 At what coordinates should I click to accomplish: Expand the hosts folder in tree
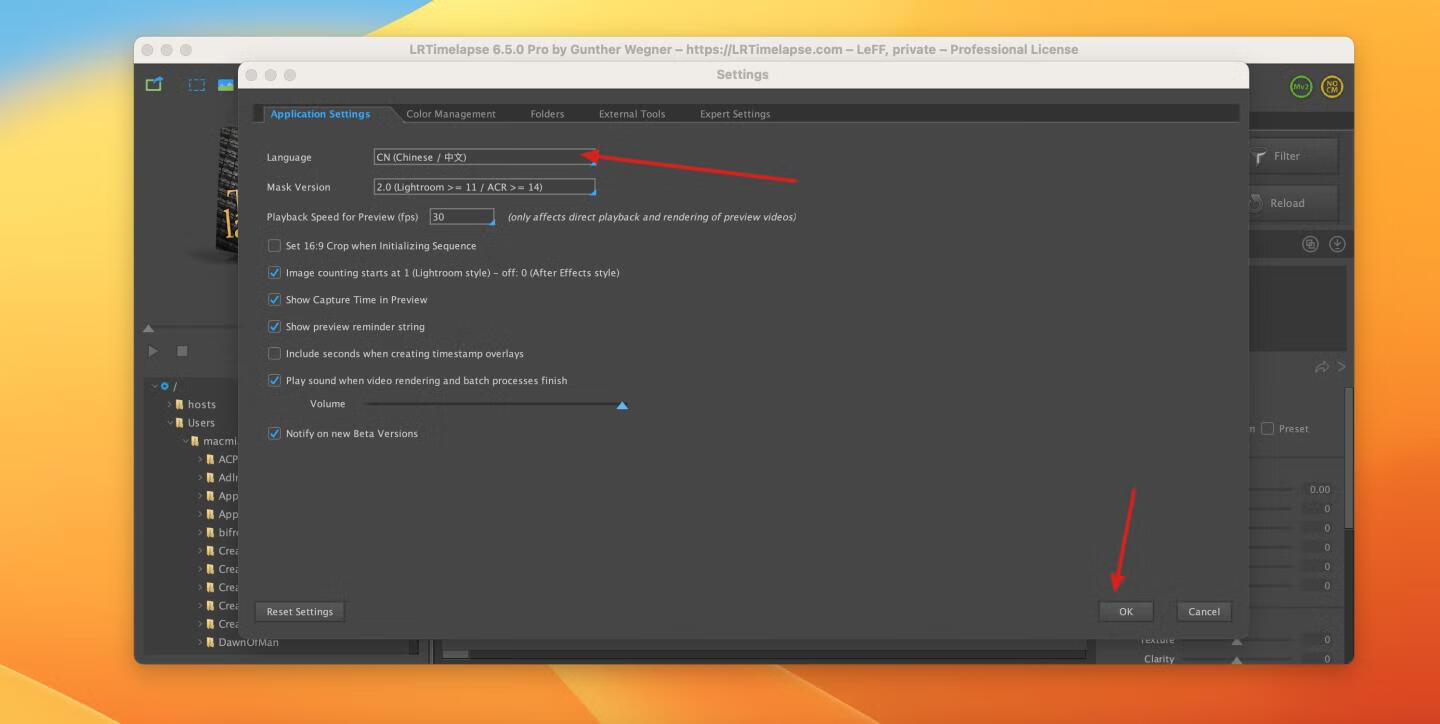pyautogui.click(x=170, y=405)
